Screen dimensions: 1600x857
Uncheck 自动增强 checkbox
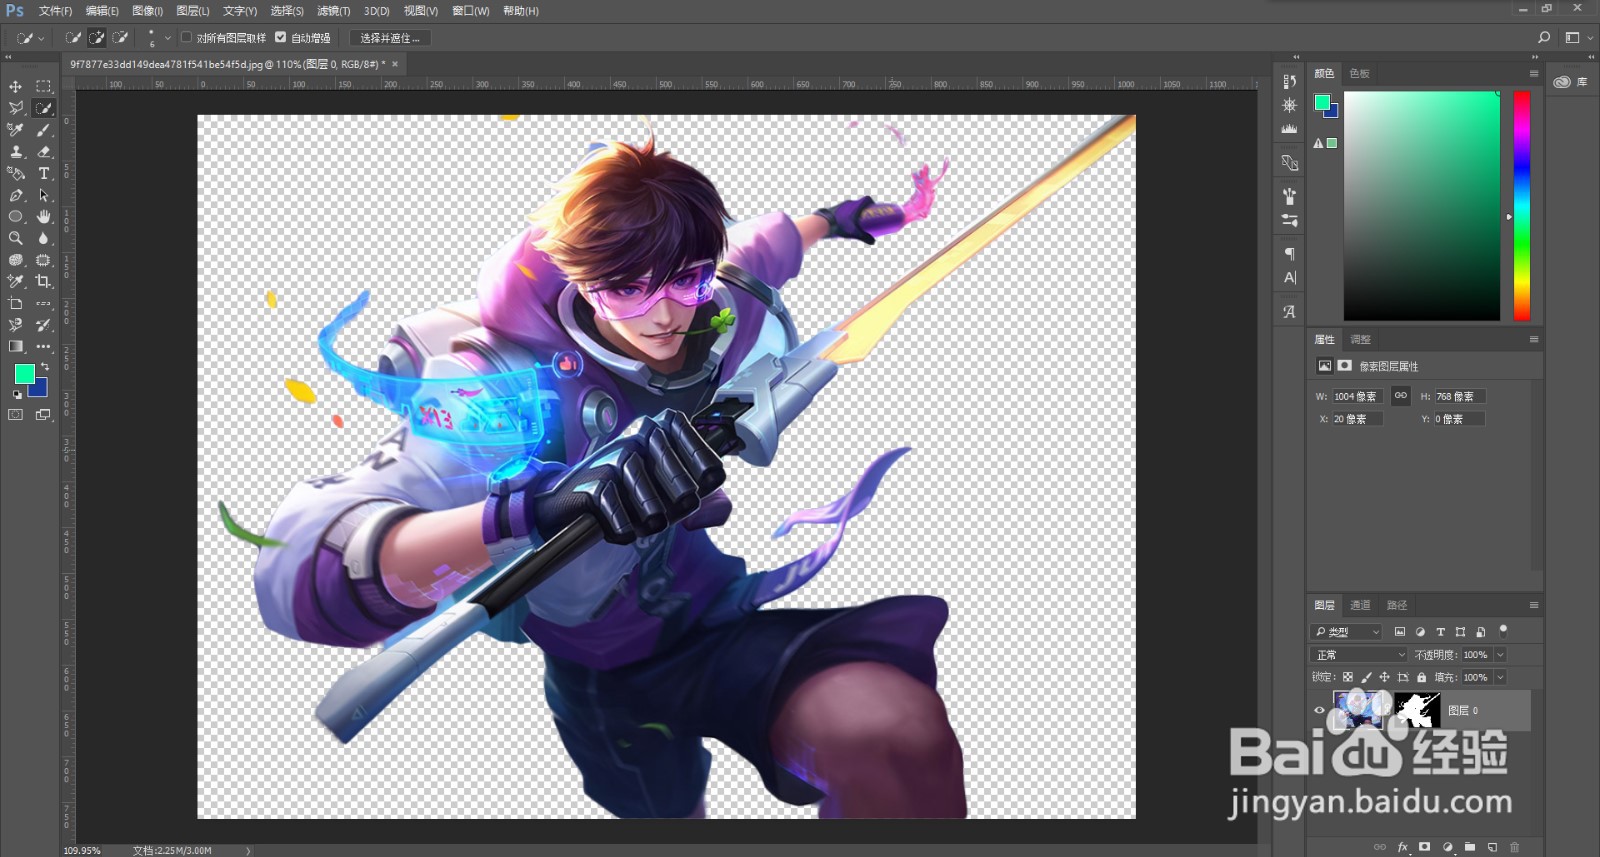(x=280, y=37)
